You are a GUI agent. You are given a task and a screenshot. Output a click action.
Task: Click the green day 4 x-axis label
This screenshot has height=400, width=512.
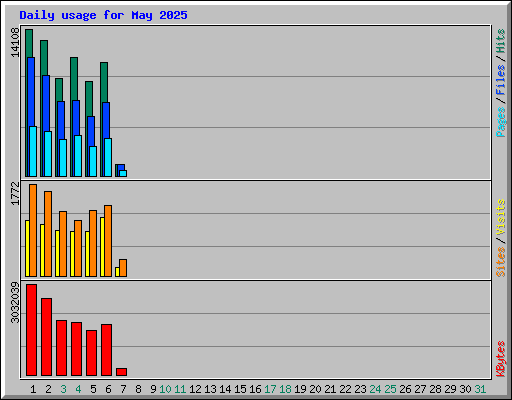tap(78, 389)
